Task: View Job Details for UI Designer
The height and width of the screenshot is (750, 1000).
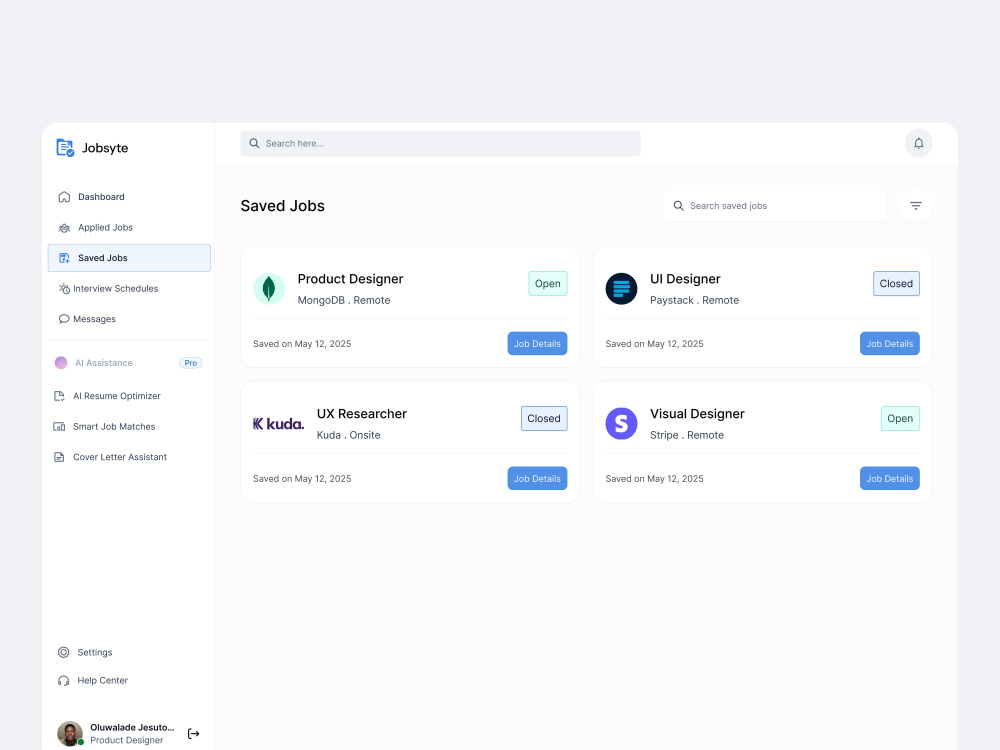Action: tap(890, 344)
